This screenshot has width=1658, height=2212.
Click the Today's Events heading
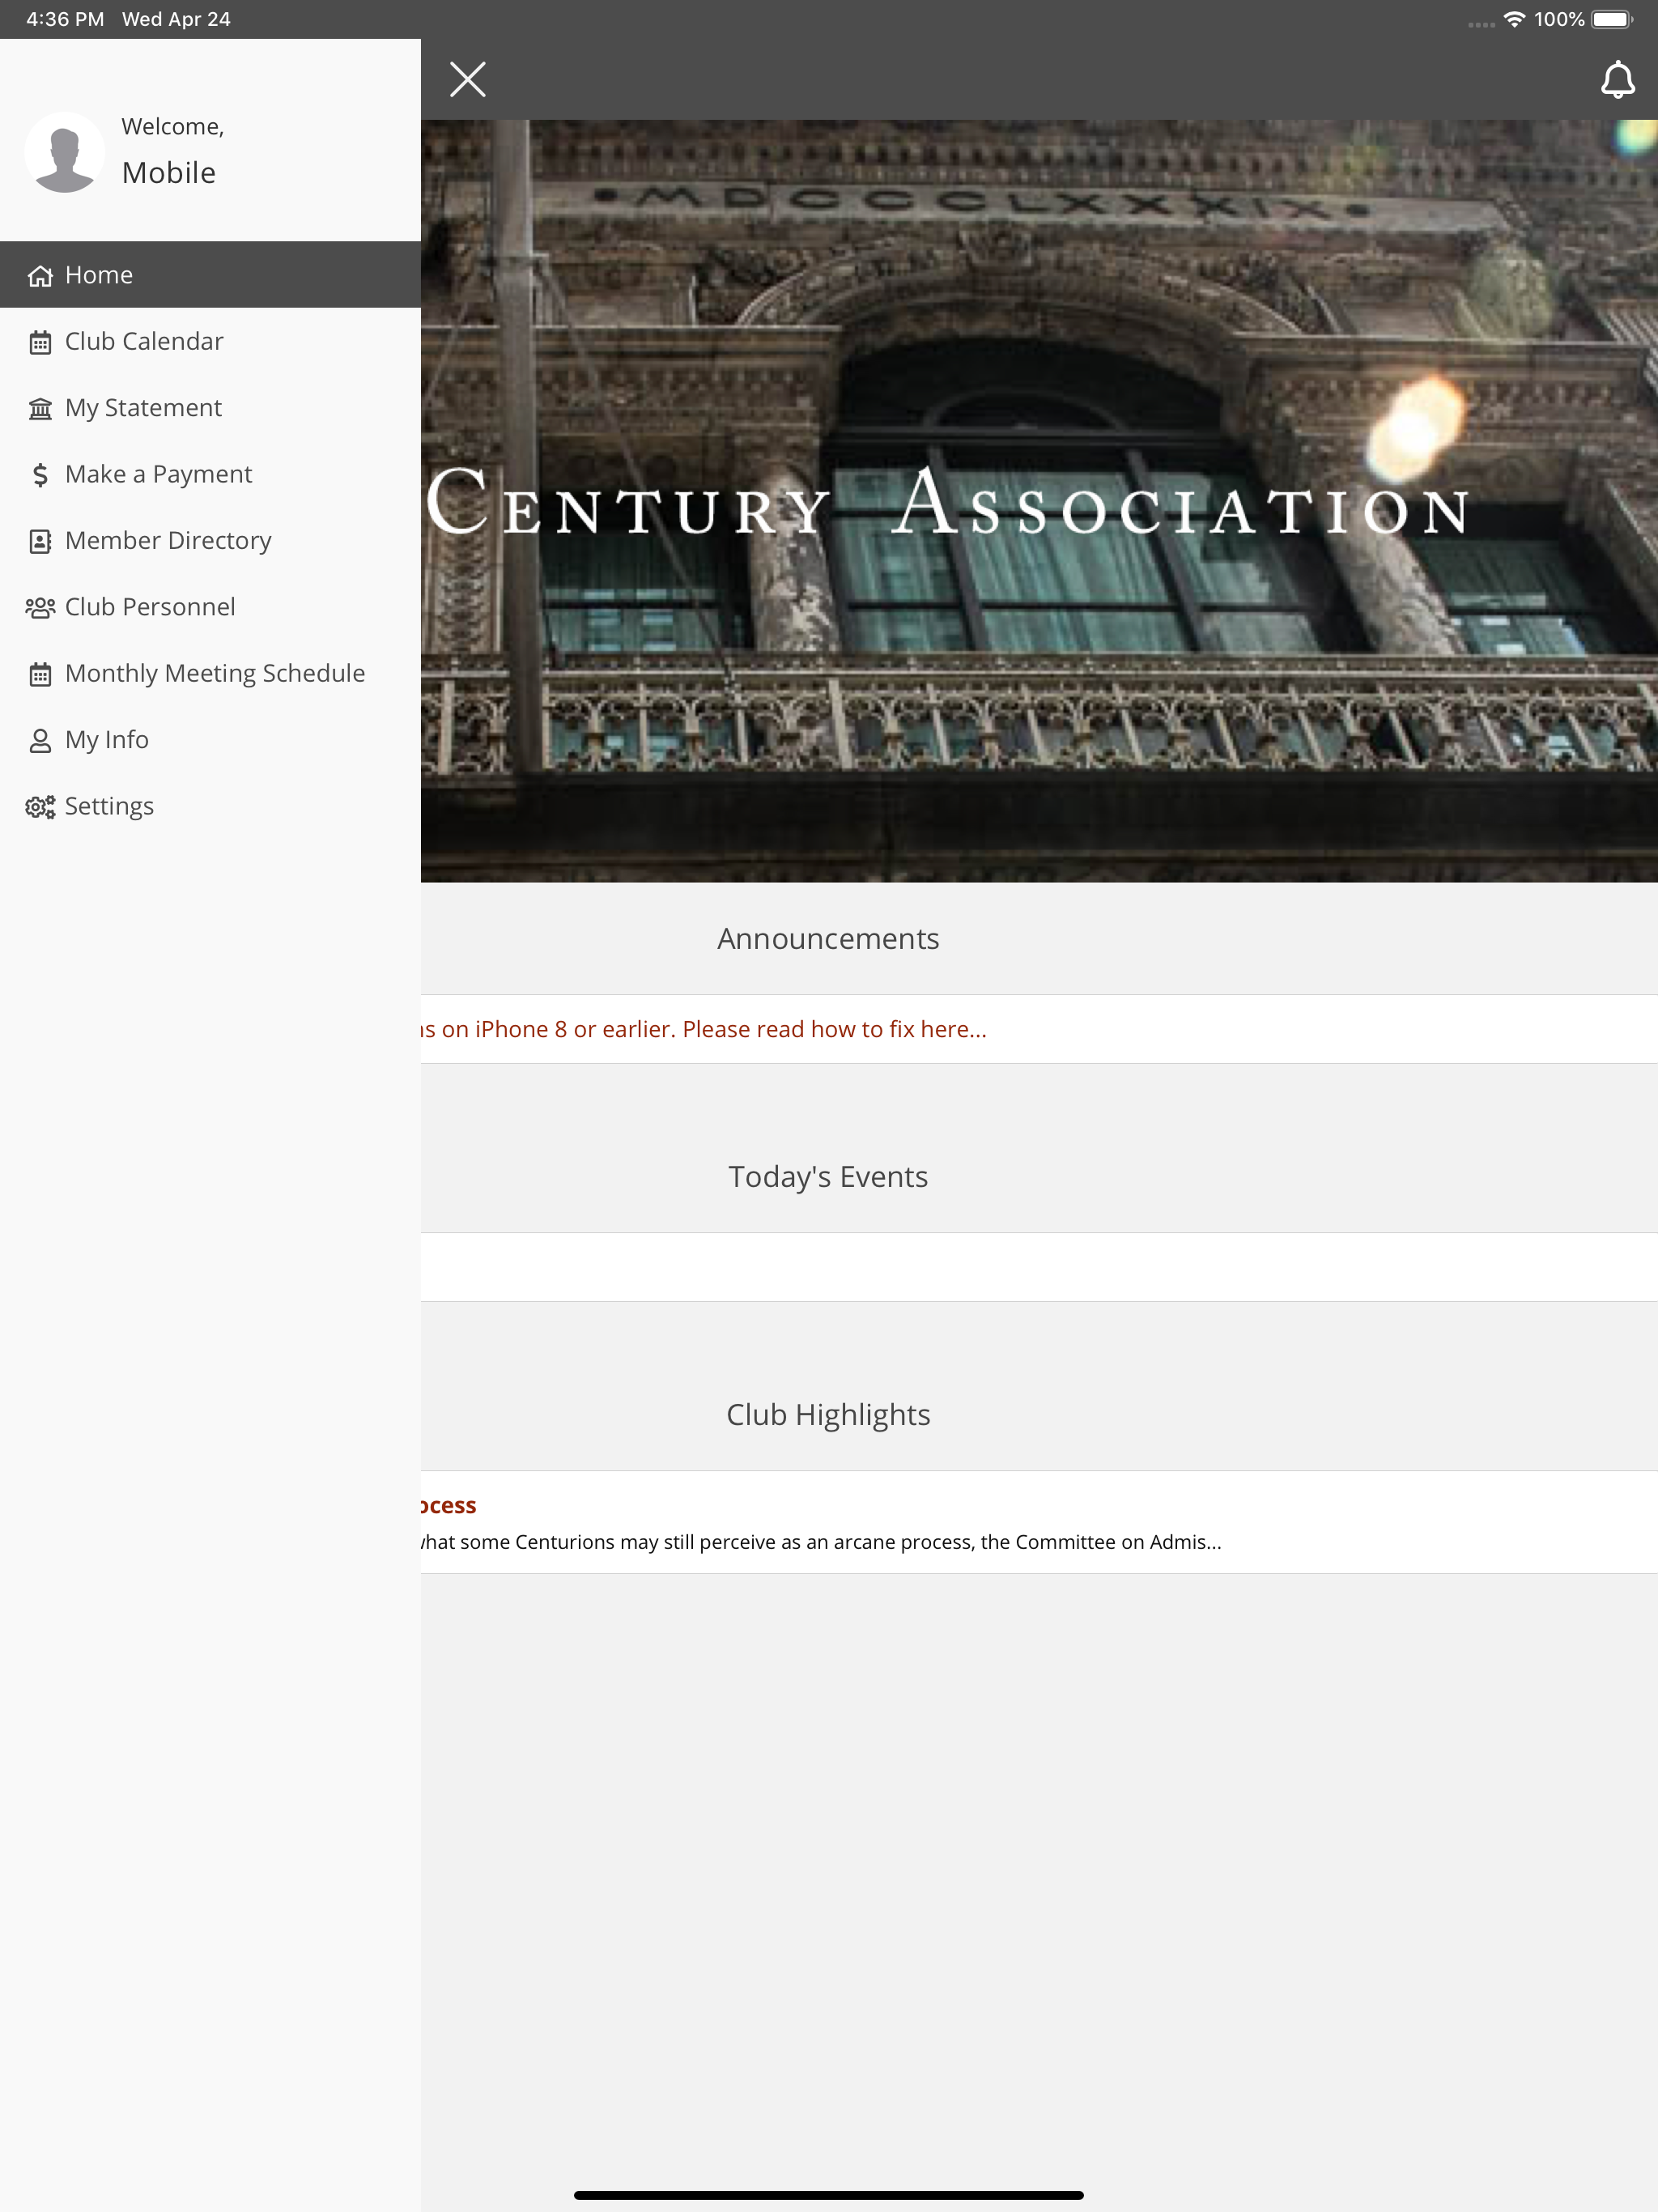coord(828,1177)
